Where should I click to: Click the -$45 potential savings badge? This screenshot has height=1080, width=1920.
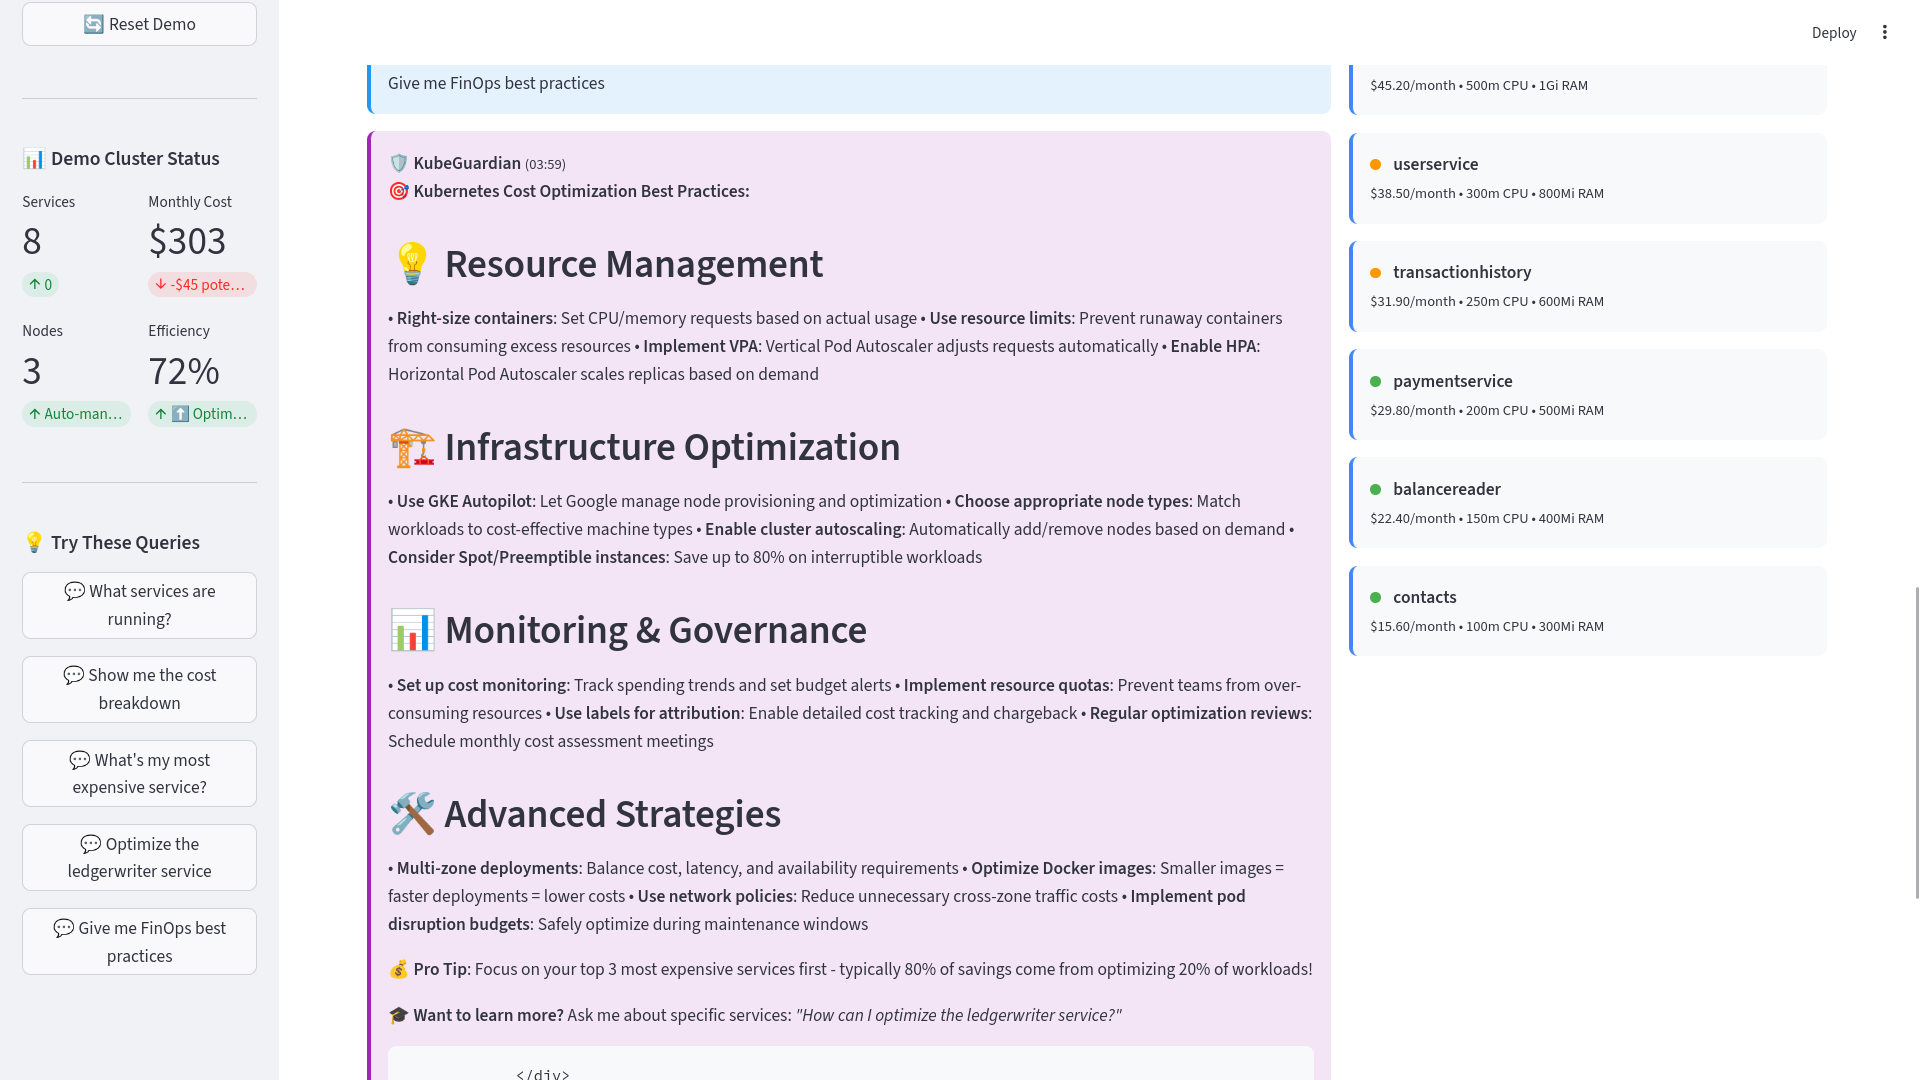coord(202,285)
